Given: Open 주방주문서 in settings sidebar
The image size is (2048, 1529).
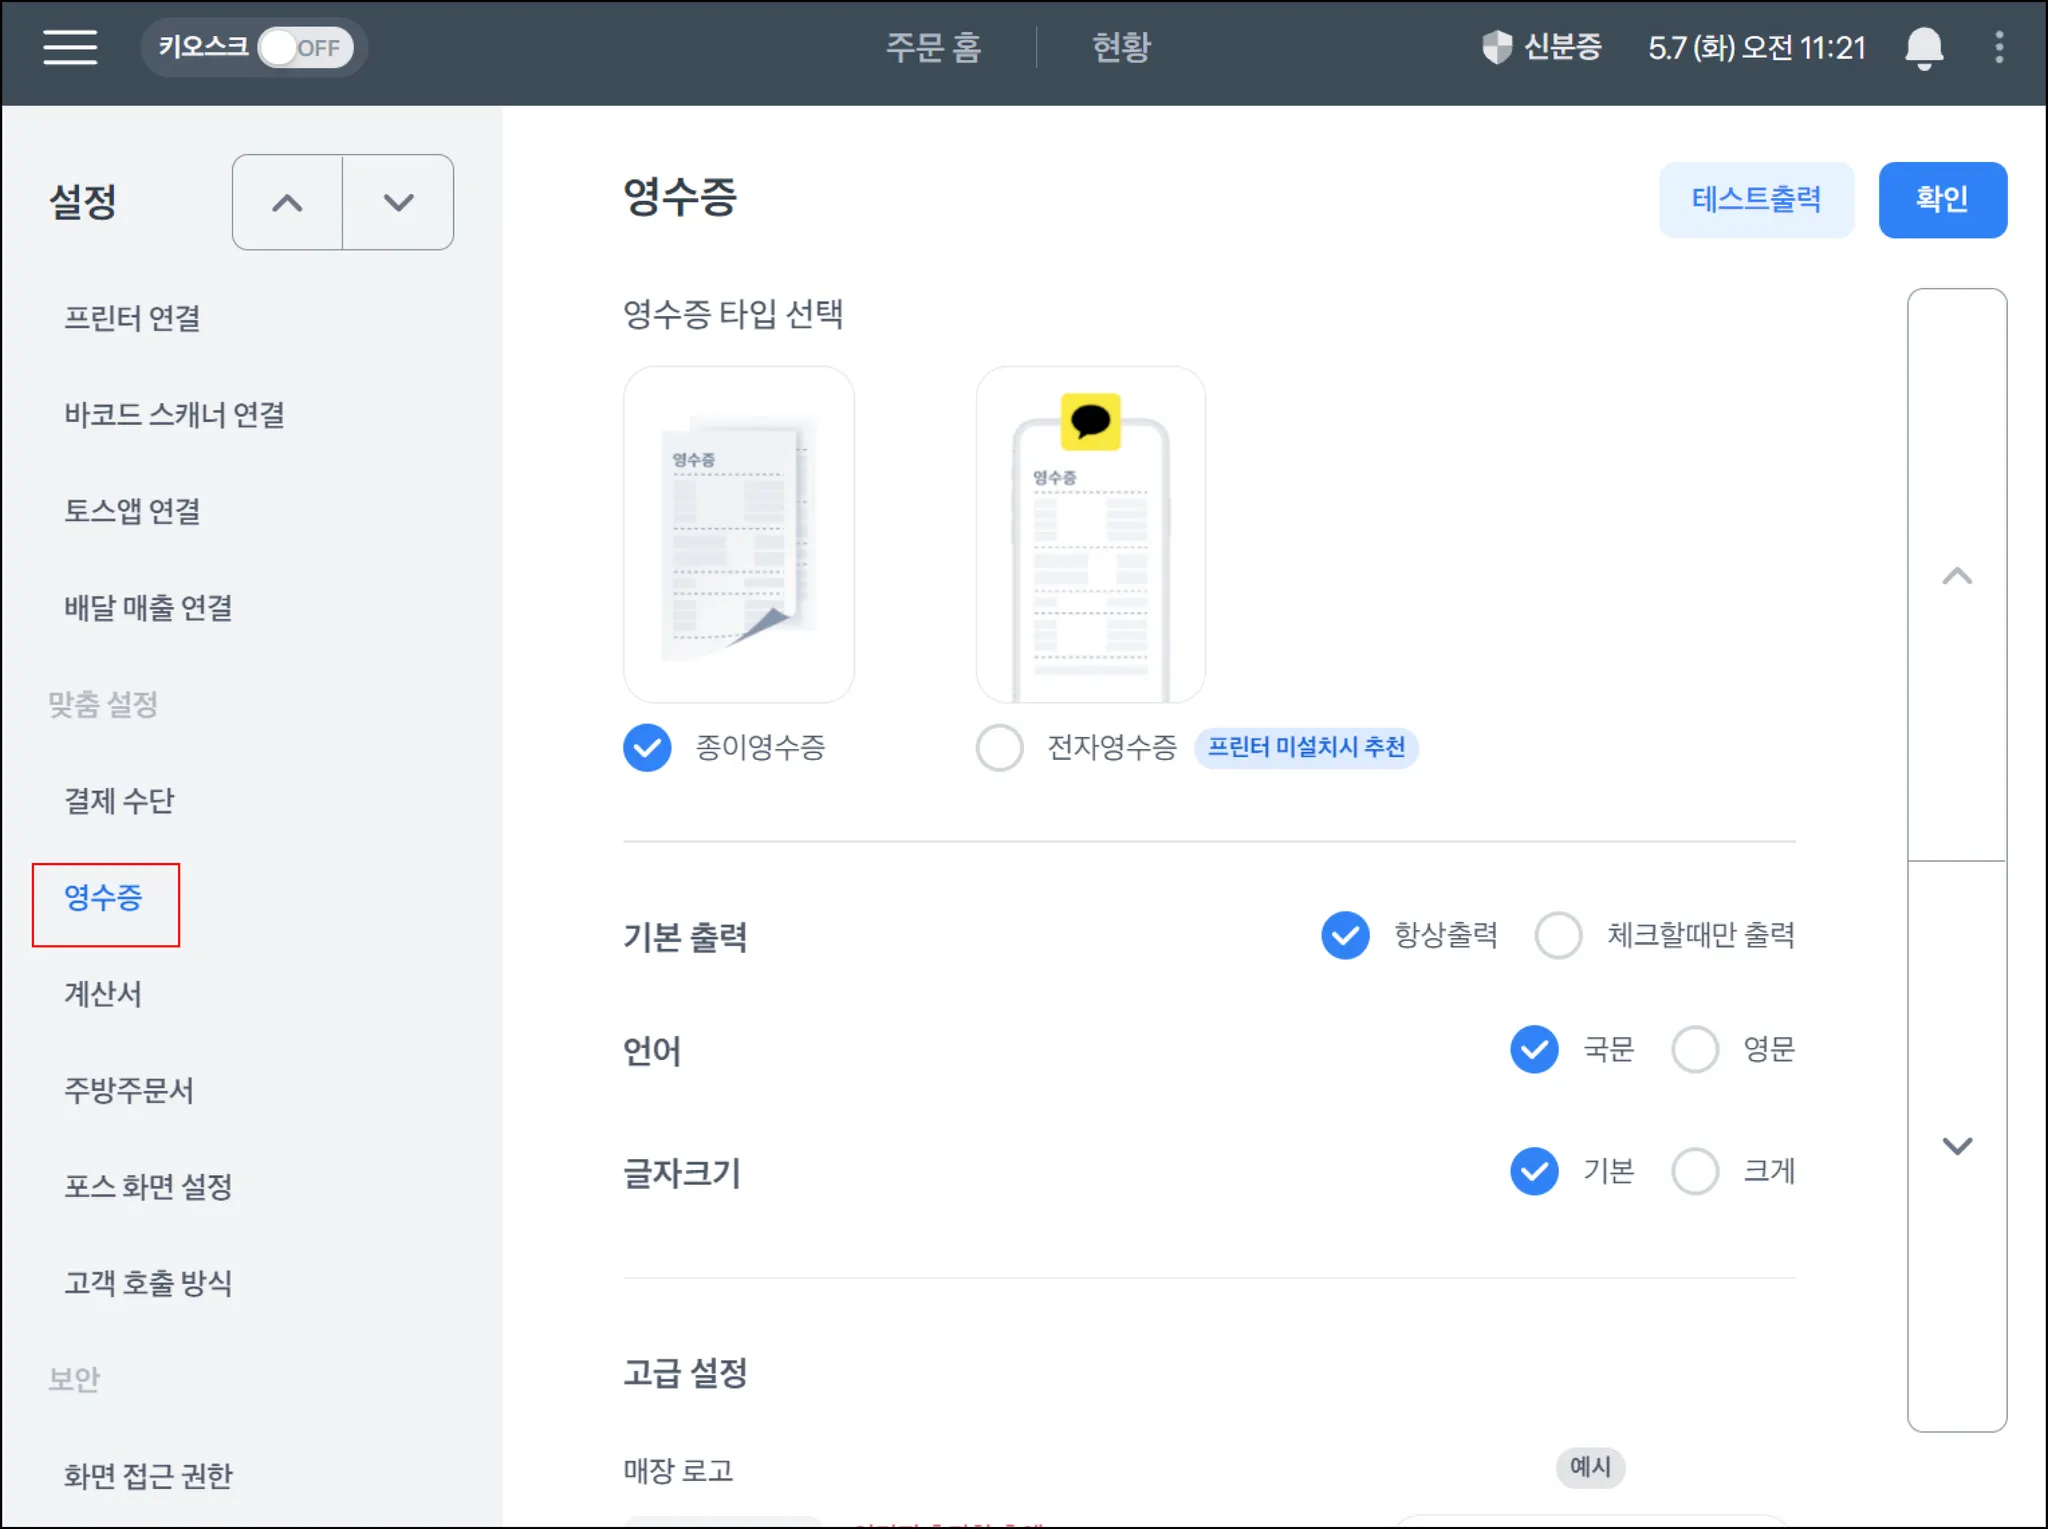Looking at the screenshot, I should pos(129,1090).
